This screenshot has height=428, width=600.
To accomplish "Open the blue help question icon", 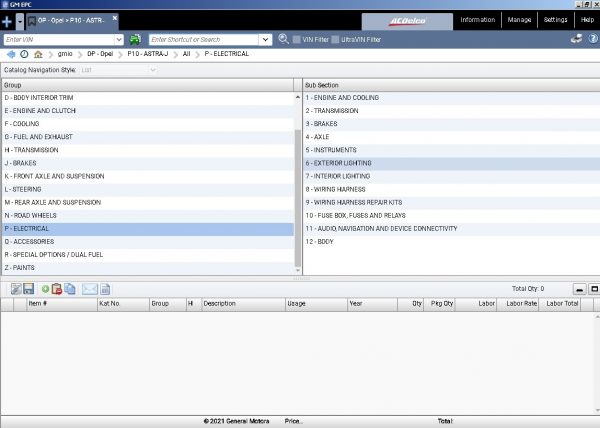I will point(593,39).
